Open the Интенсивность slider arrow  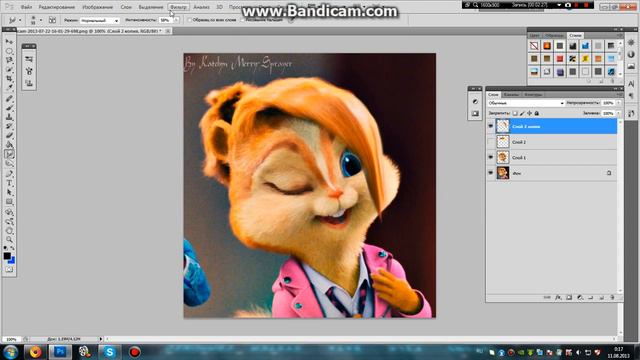[176, 20]
